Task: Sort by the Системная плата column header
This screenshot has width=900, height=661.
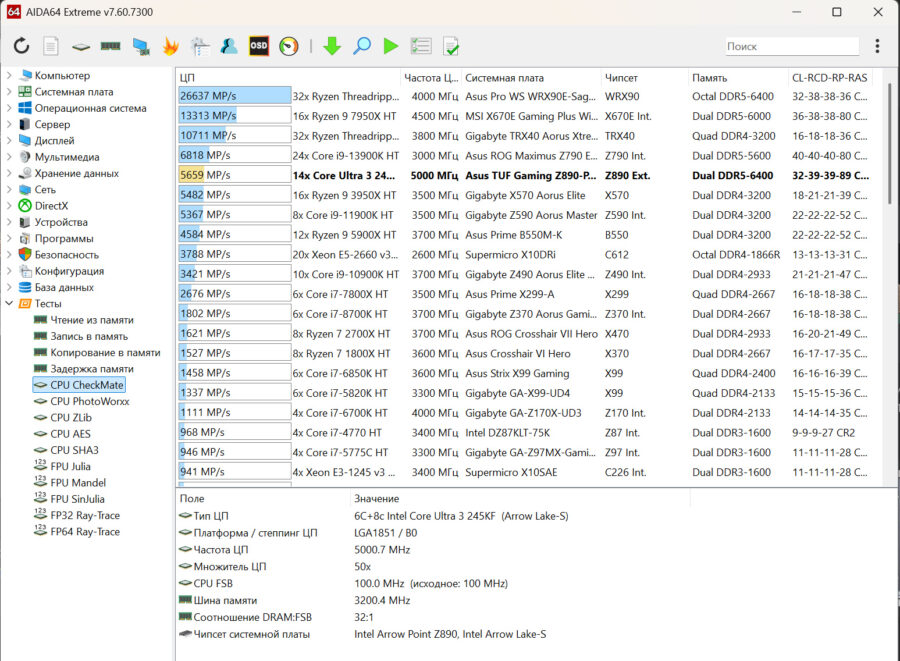Action: coord(531,77)
